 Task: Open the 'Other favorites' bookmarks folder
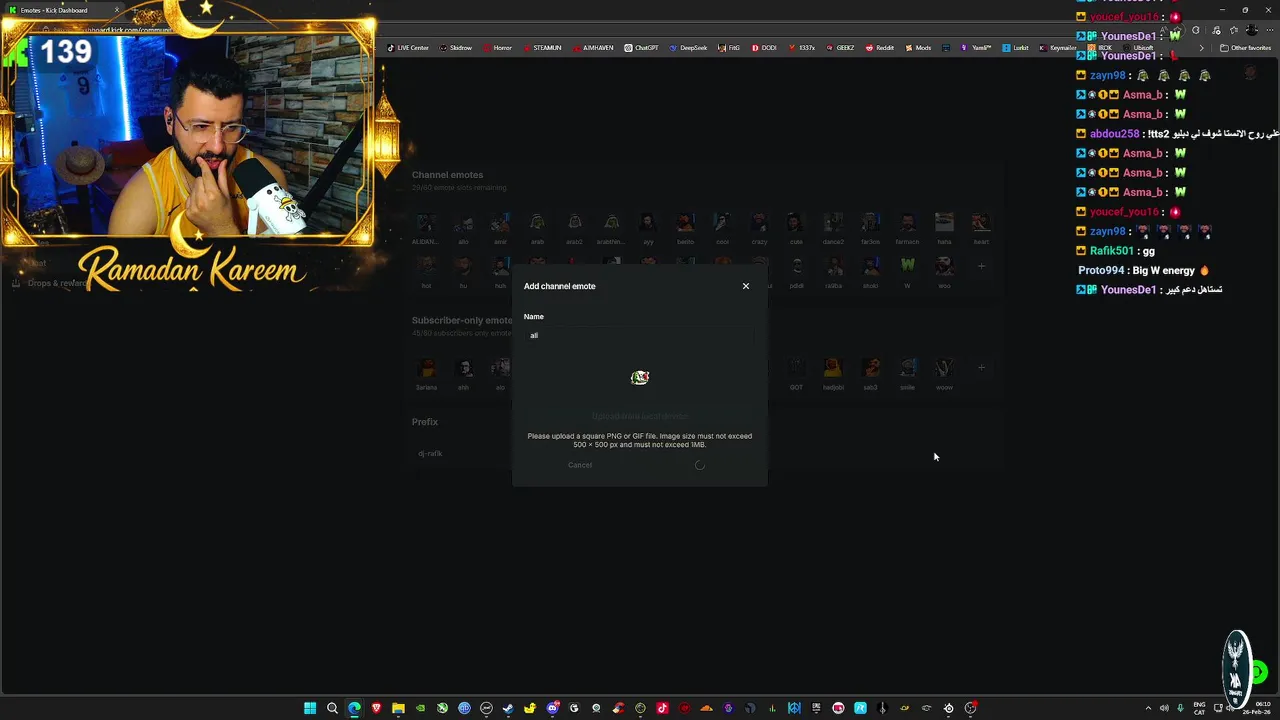click(x=1245, y=48)
